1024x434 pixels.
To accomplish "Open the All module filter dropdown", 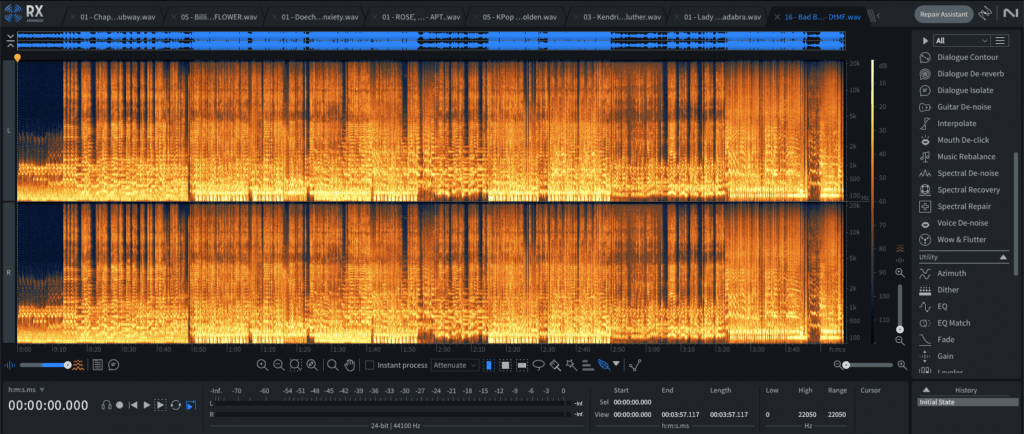I will tap(962, 40).
